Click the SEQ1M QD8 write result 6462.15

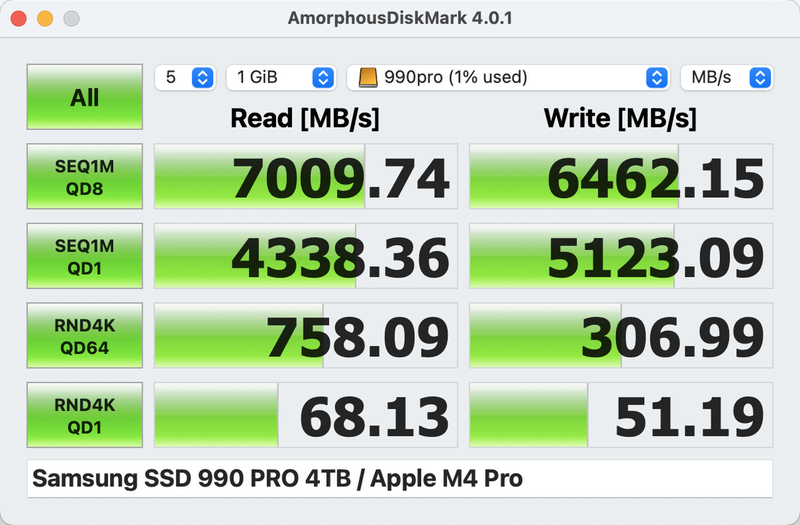pos(621,177)
